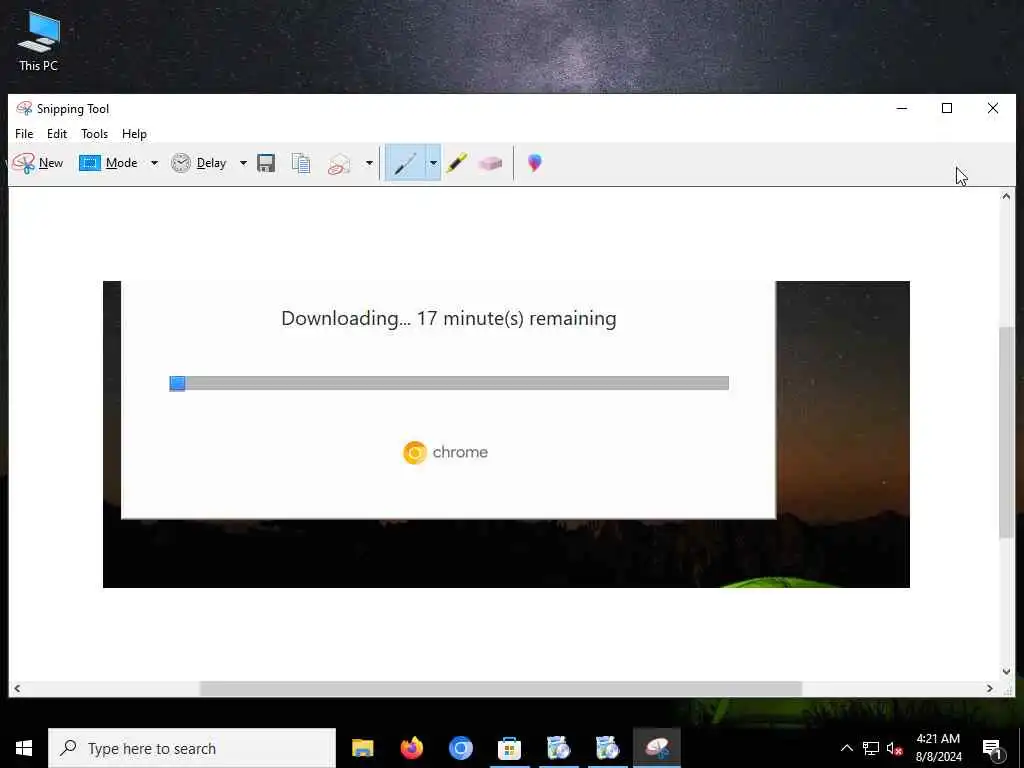Screen dimensions: 1024x768
Task: Open the Help menu
Action: pos(135,134)
